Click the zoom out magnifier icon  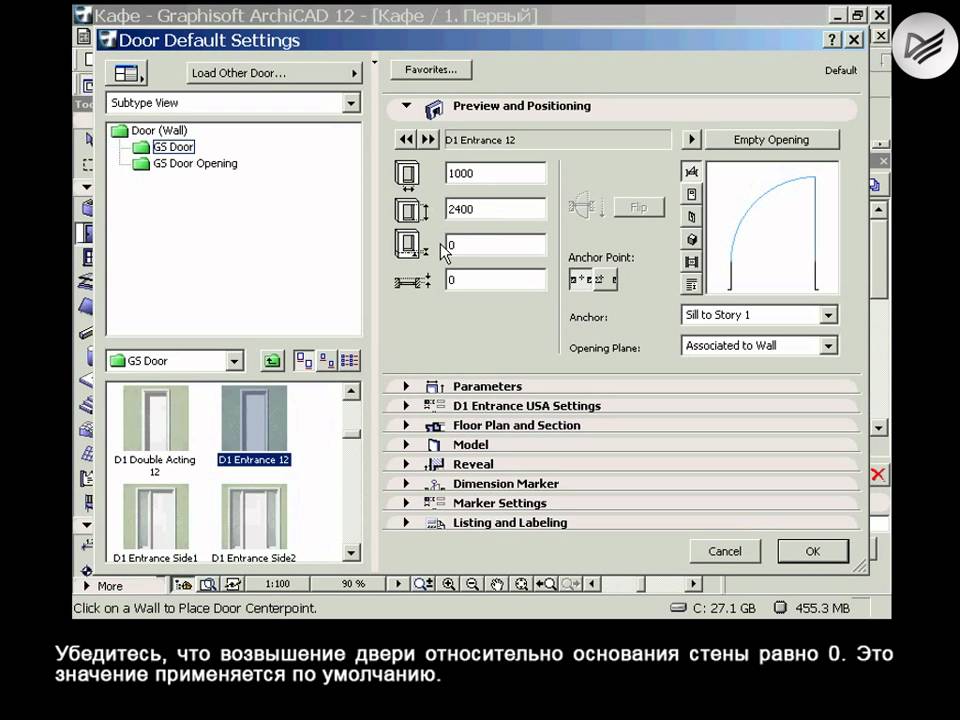[x=472, y=584]
